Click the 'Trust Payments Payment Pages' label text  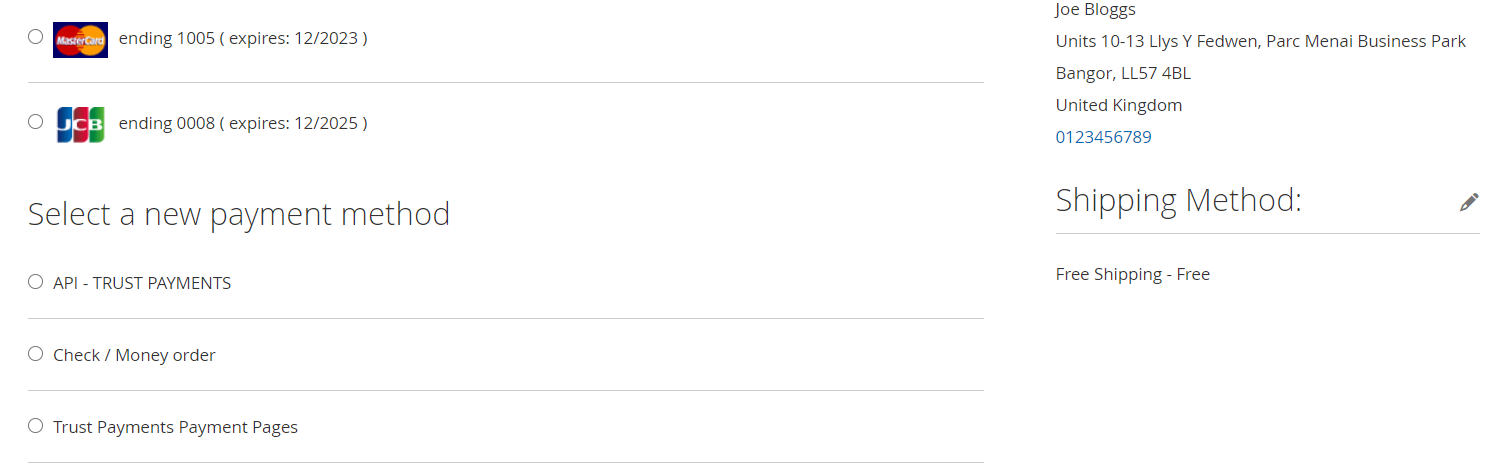pyautogui.click(x=175, y=427)
